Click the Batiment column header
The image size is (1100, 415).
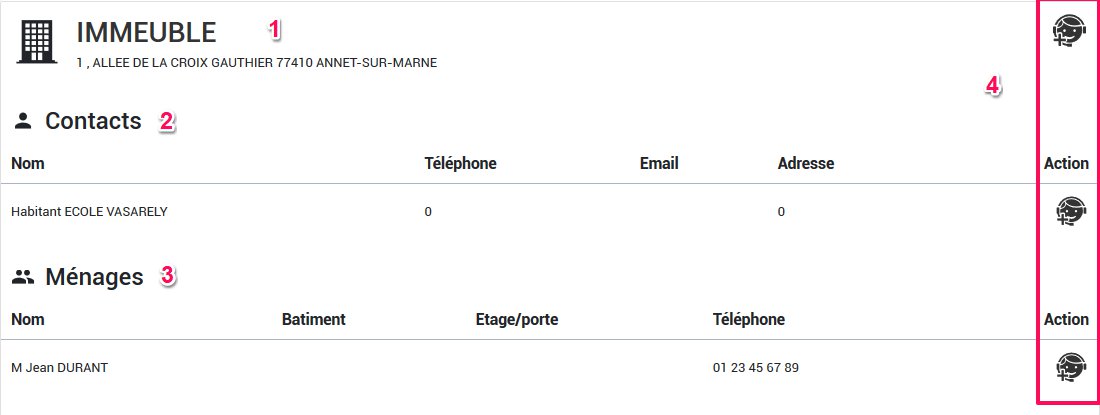click(x=313, y=319)
